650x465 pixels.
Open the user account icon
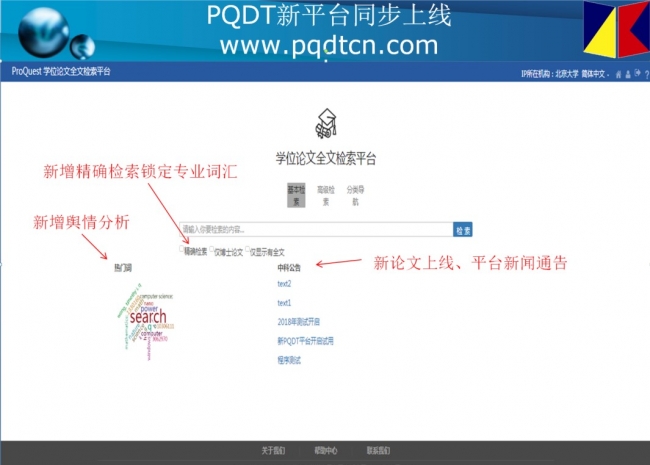pos(628,74)
